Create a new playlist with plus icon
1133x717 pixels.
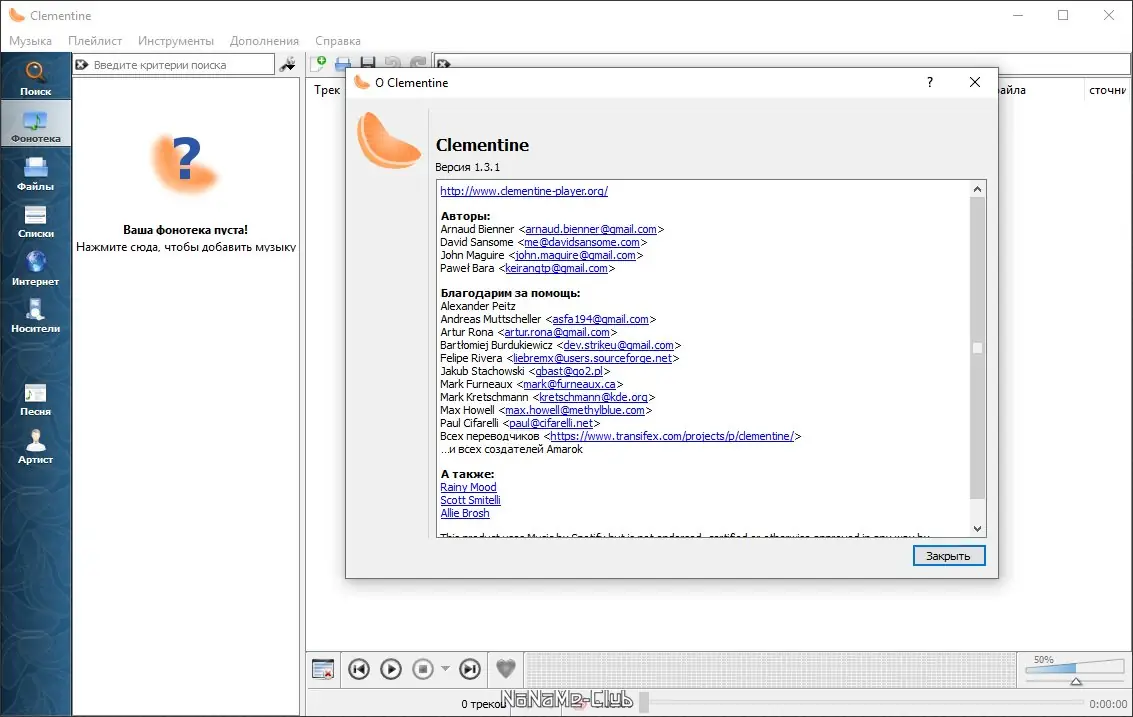click(319, 64)
